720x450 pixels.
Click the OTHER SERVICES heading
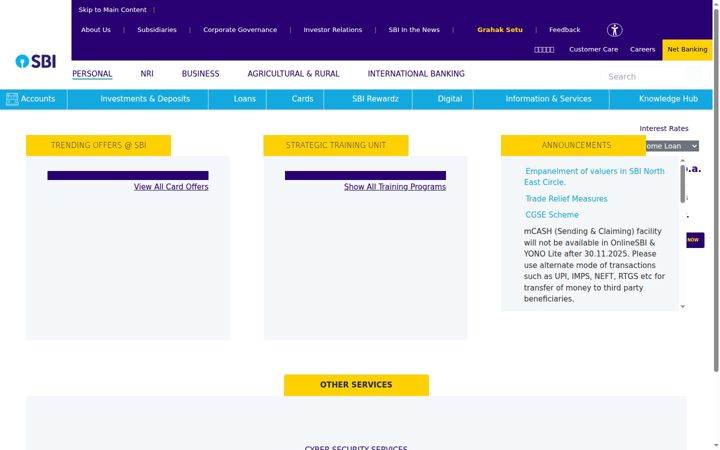[356, 385]
